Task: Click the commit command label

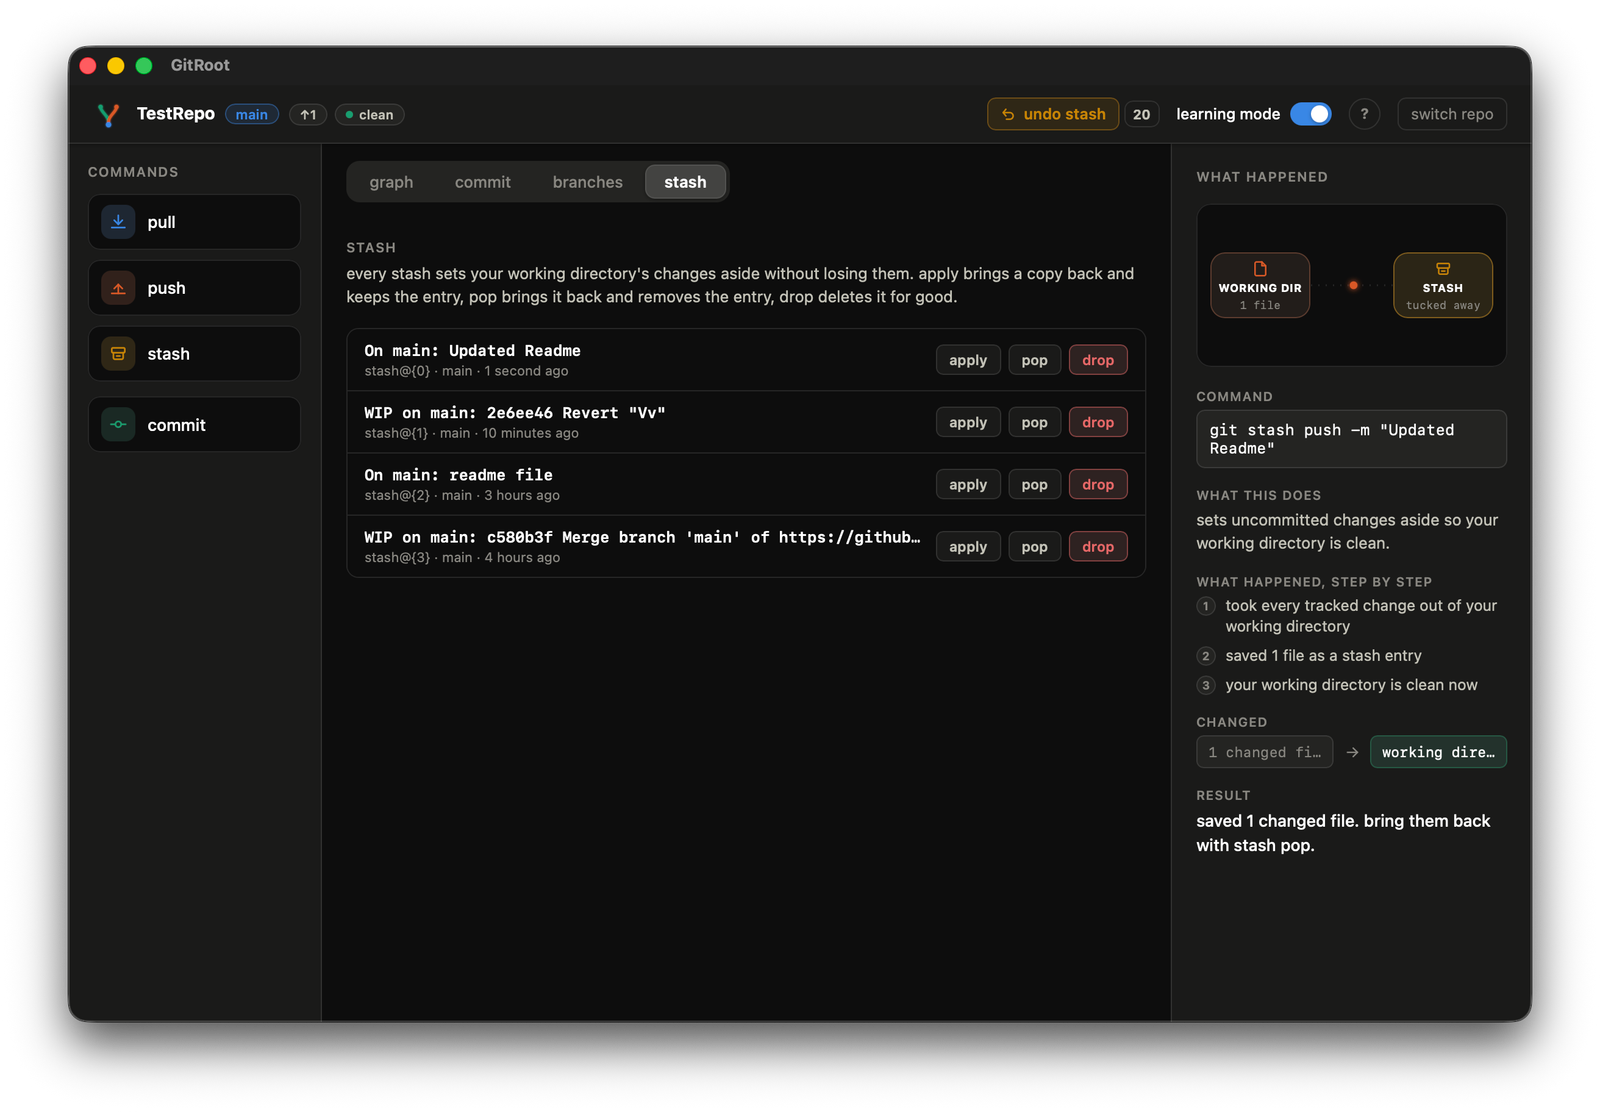Action: click(176, 425)
